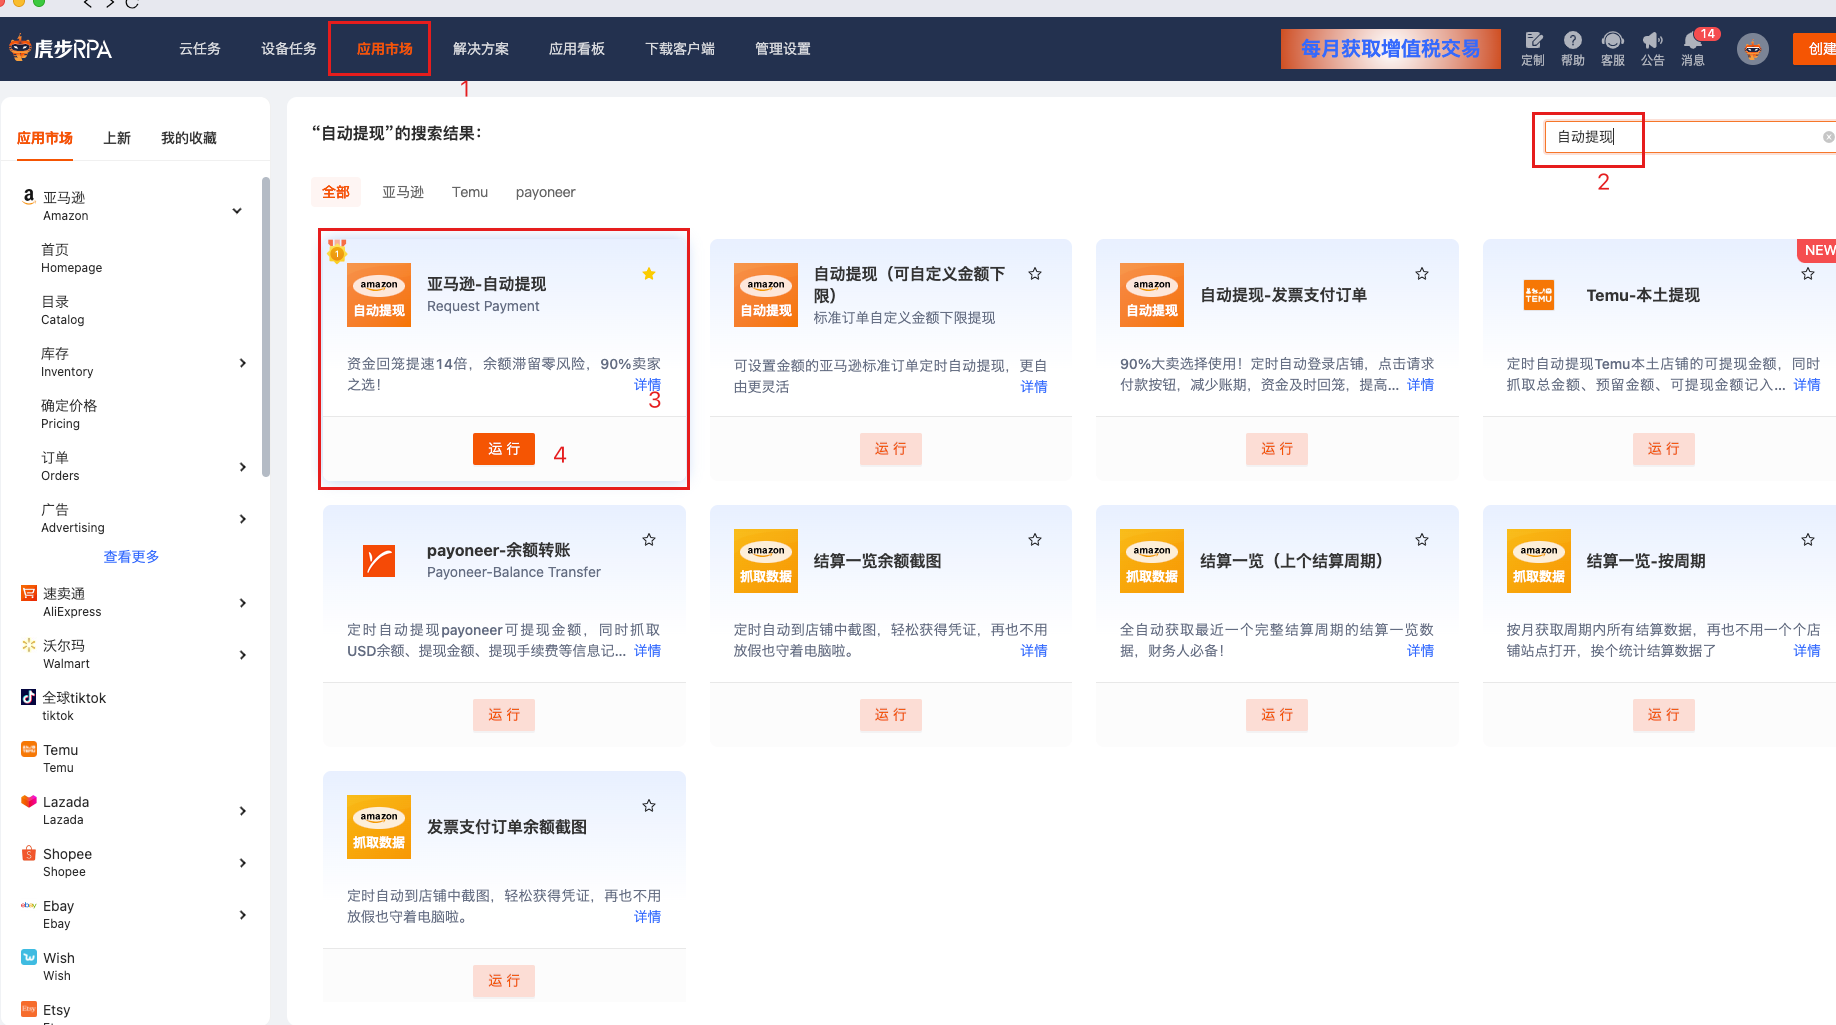This screenshot has width=1836, height=1025.
Task: Go to 云任务 in the top navigation
Action: (x=200, y=49)
